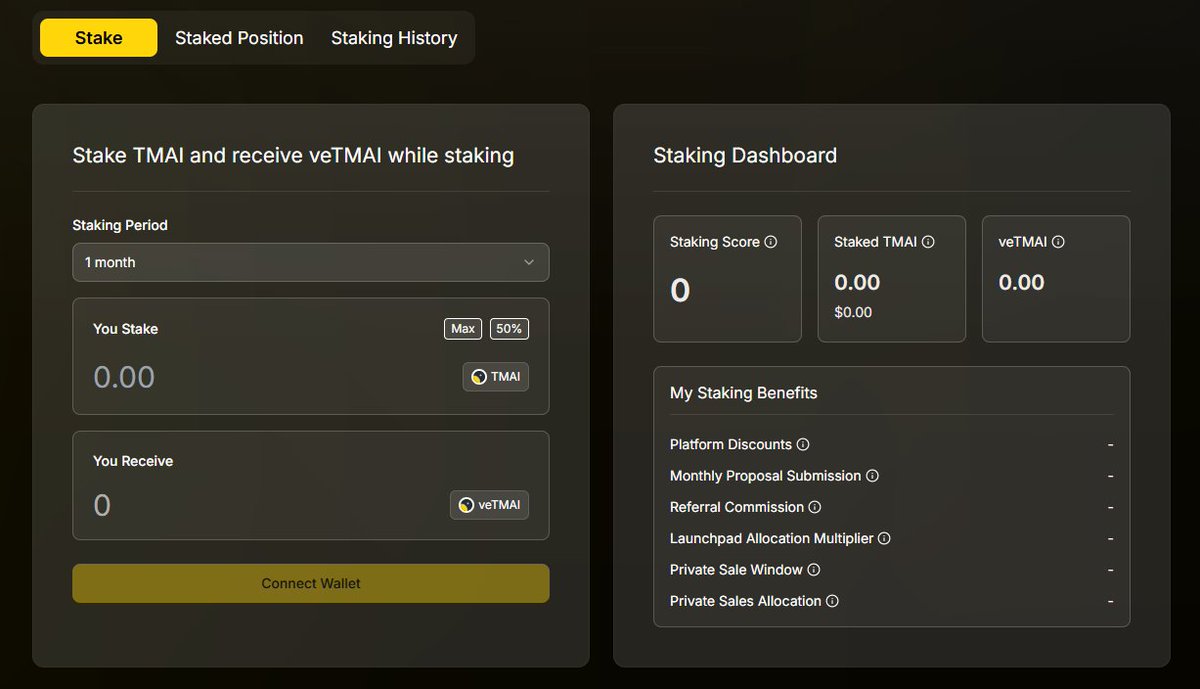Click the Referral Commission label

point(737,507)
